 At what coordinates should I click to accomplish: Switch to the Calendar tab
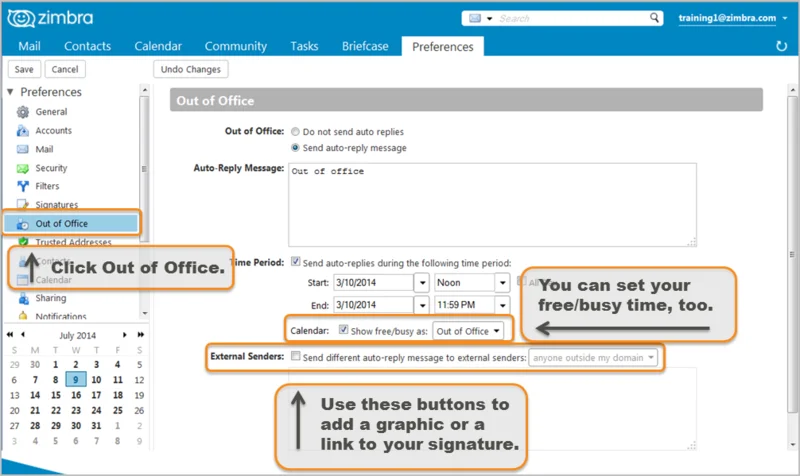click(158, 46)
